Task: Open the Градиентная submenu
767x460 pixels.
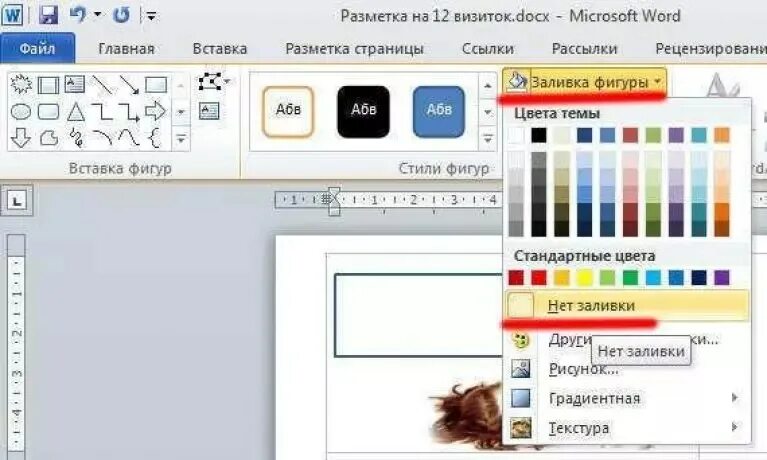Action: tap(627, 398)
